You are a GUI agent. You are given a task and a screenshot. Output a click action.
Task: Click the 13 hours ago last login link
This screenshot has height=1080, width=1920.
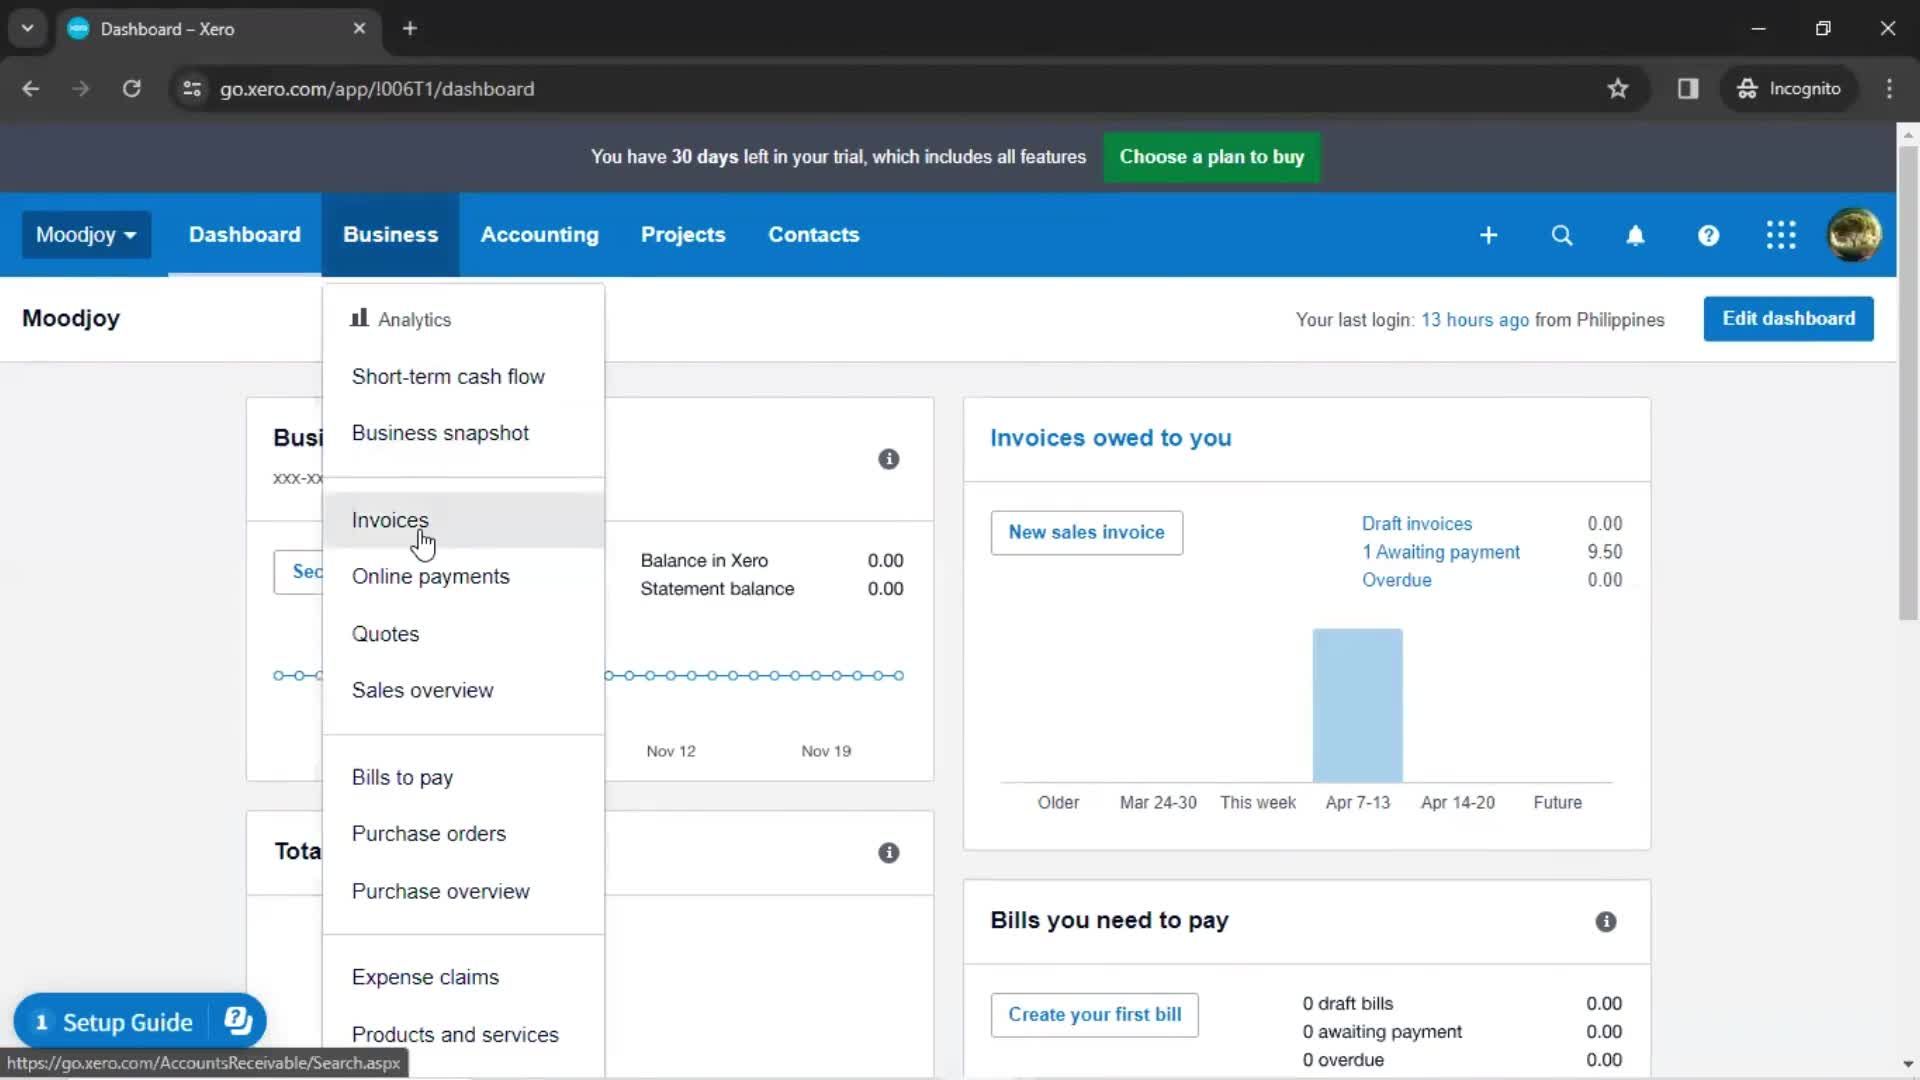click(1474, 320)
